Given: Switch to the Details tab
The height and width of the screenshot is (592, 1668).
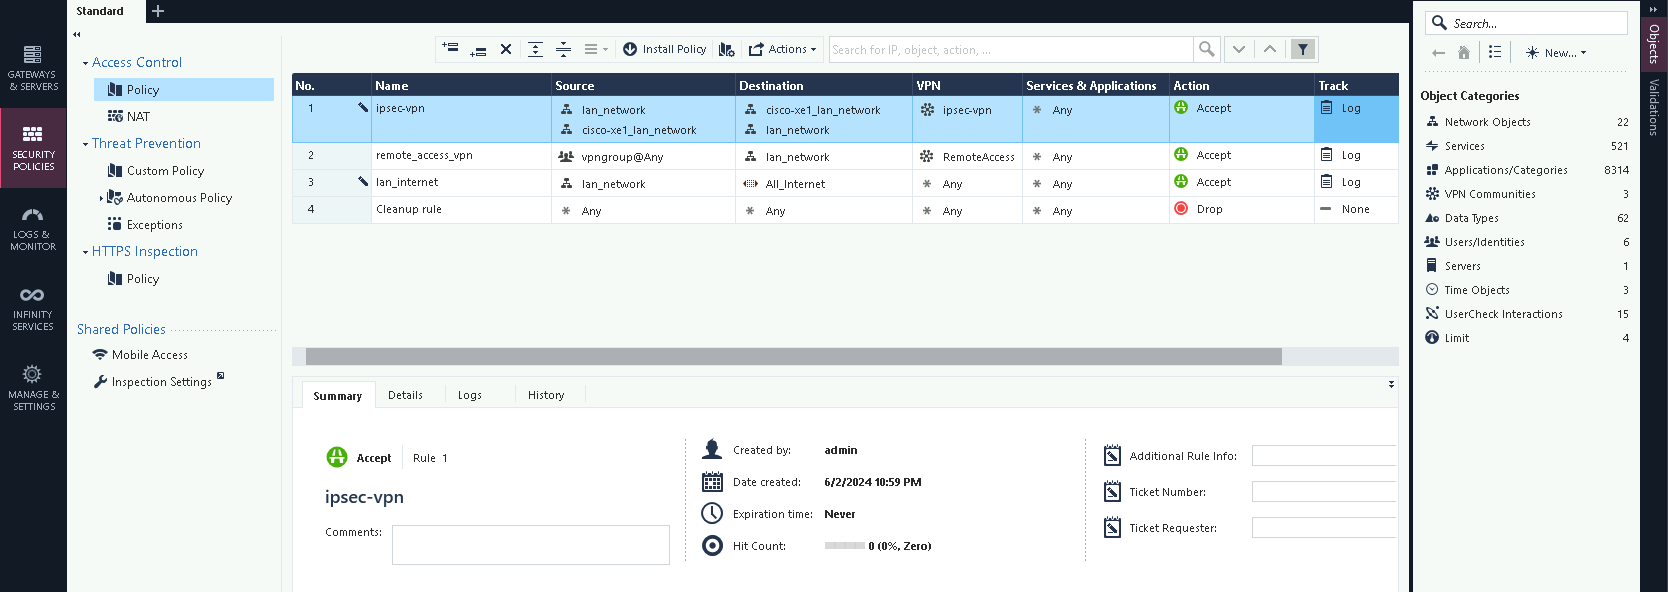Looking at the screenshot, I should [x=405, y=395].
